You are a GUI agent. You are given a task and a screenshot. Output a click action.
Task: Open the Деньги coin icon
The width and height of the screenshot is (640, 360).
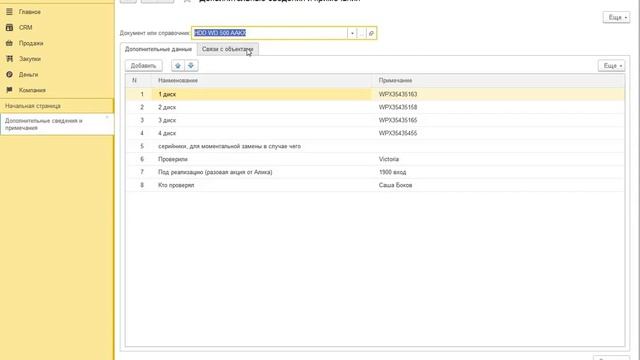tap(9, 74)
